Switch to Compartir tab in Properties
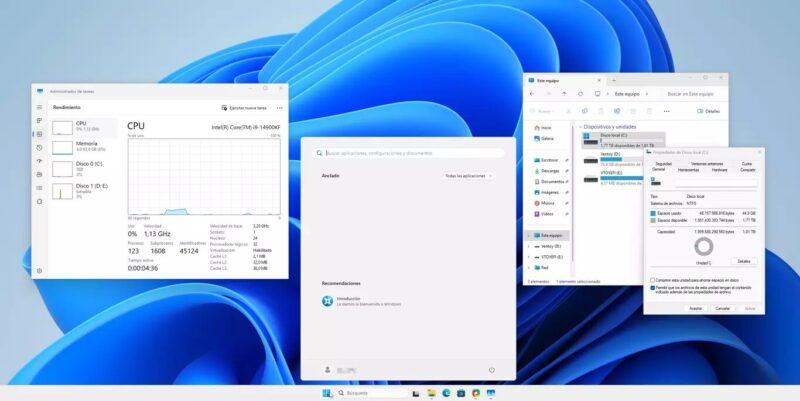Viewport: 800px width, 401px height. coord(747,170)
